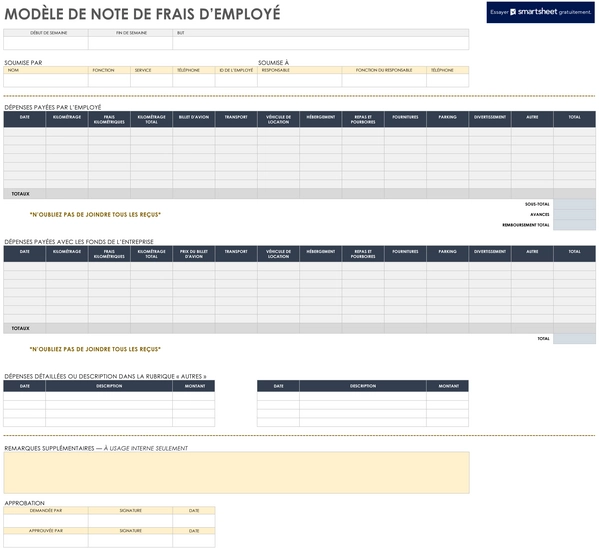Click FOURNITURES header in company funds table

(x=405, y=254)
